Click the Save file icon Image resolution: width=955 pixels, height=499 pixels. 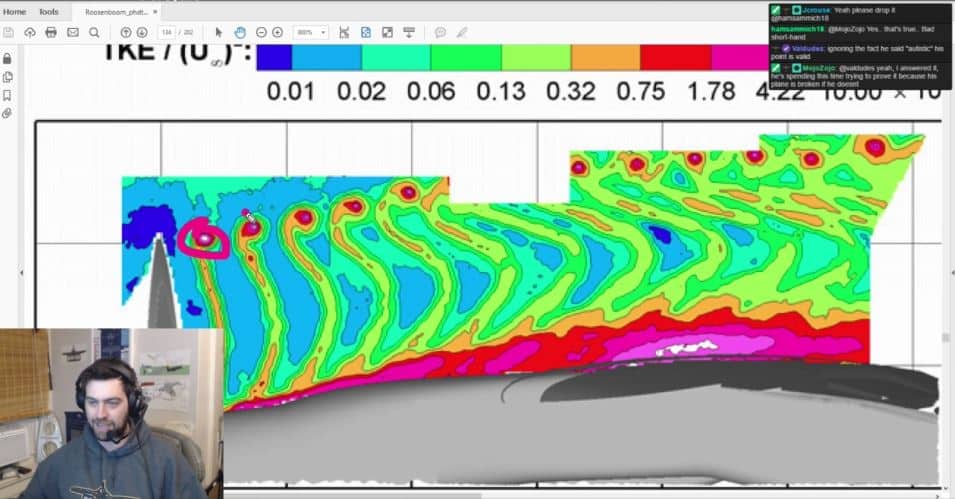pos(8,32)
